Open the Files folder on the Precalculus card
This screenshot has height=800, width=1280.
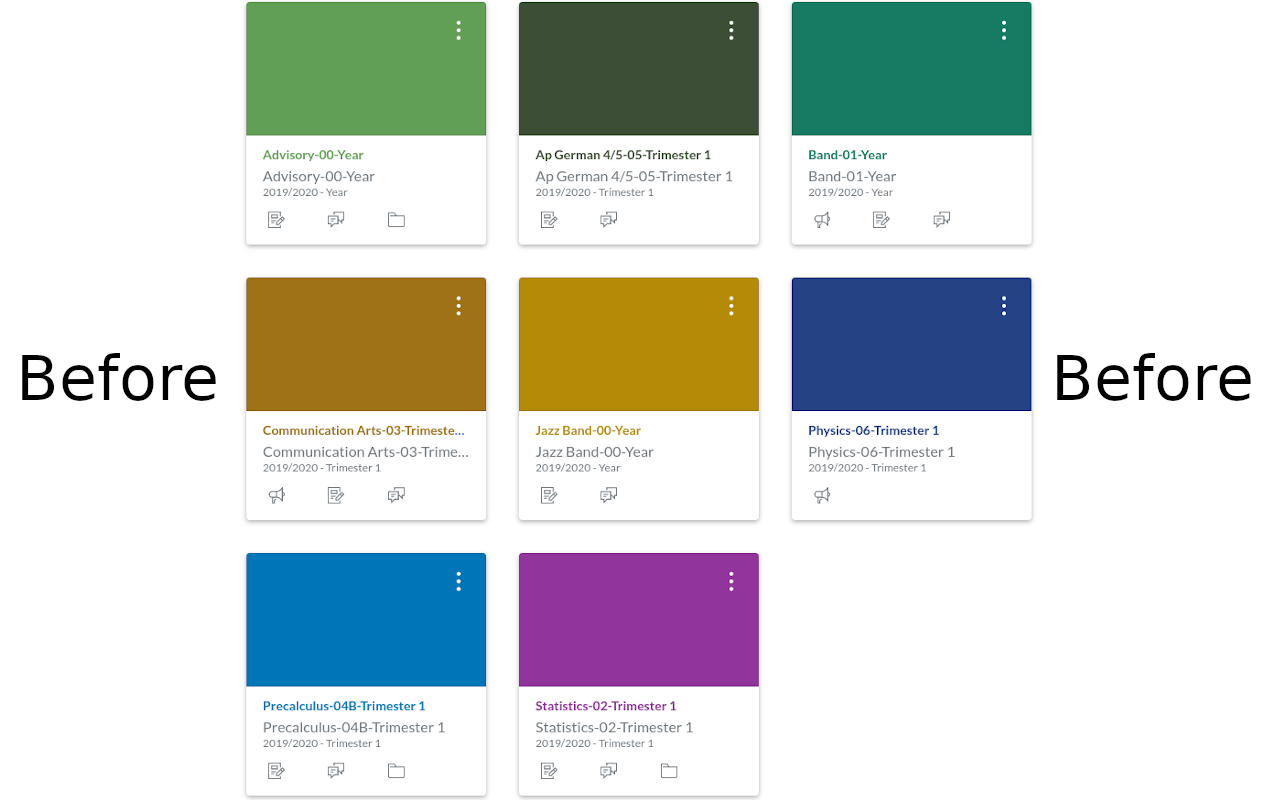[x=396, y=770]
